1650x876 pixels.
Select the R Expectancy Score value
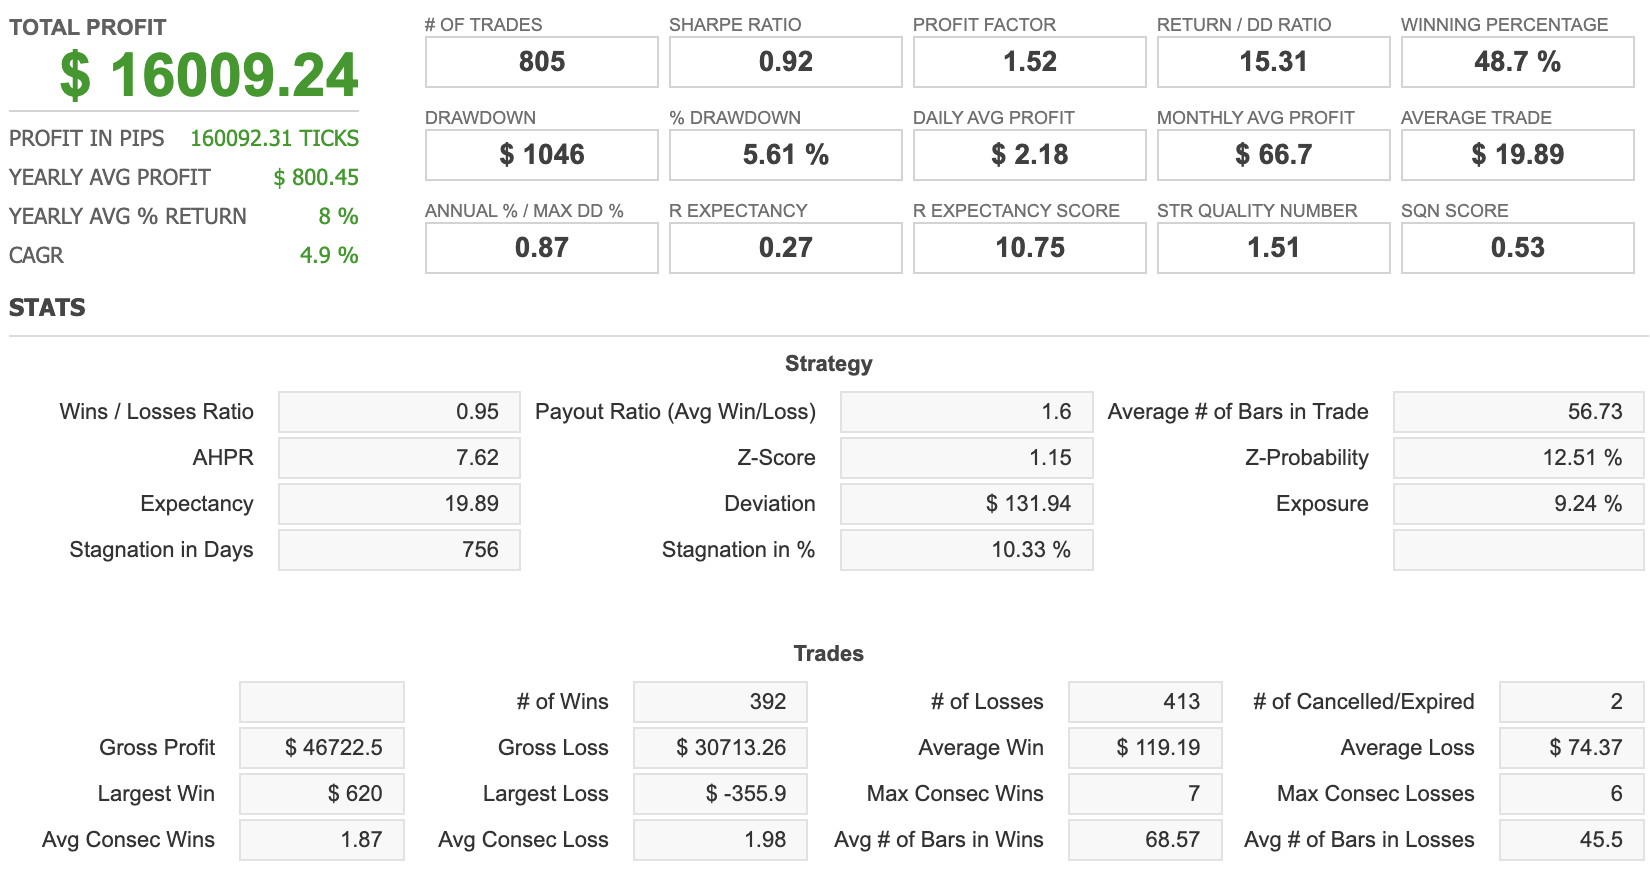click(x=1029, y=248)
